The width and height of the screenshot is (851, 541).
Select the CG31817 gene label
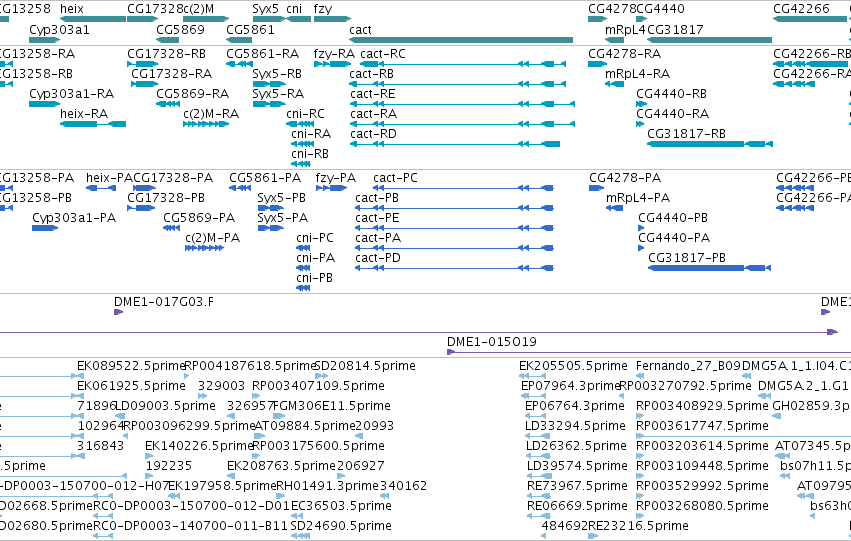point(675,29)
